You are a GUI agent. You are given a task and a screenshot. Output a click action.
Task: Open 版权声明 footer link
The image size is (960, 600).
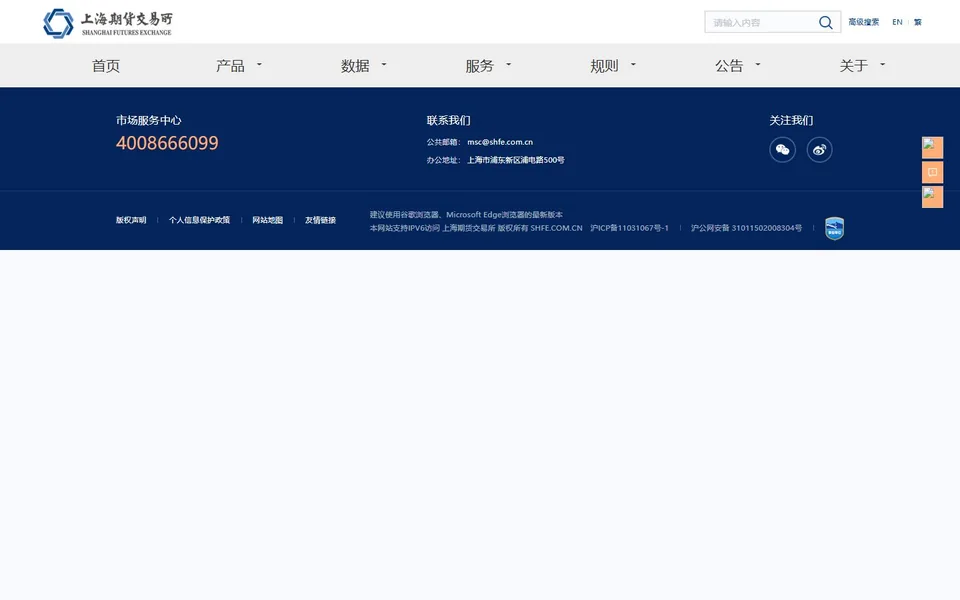click(131, 220)
